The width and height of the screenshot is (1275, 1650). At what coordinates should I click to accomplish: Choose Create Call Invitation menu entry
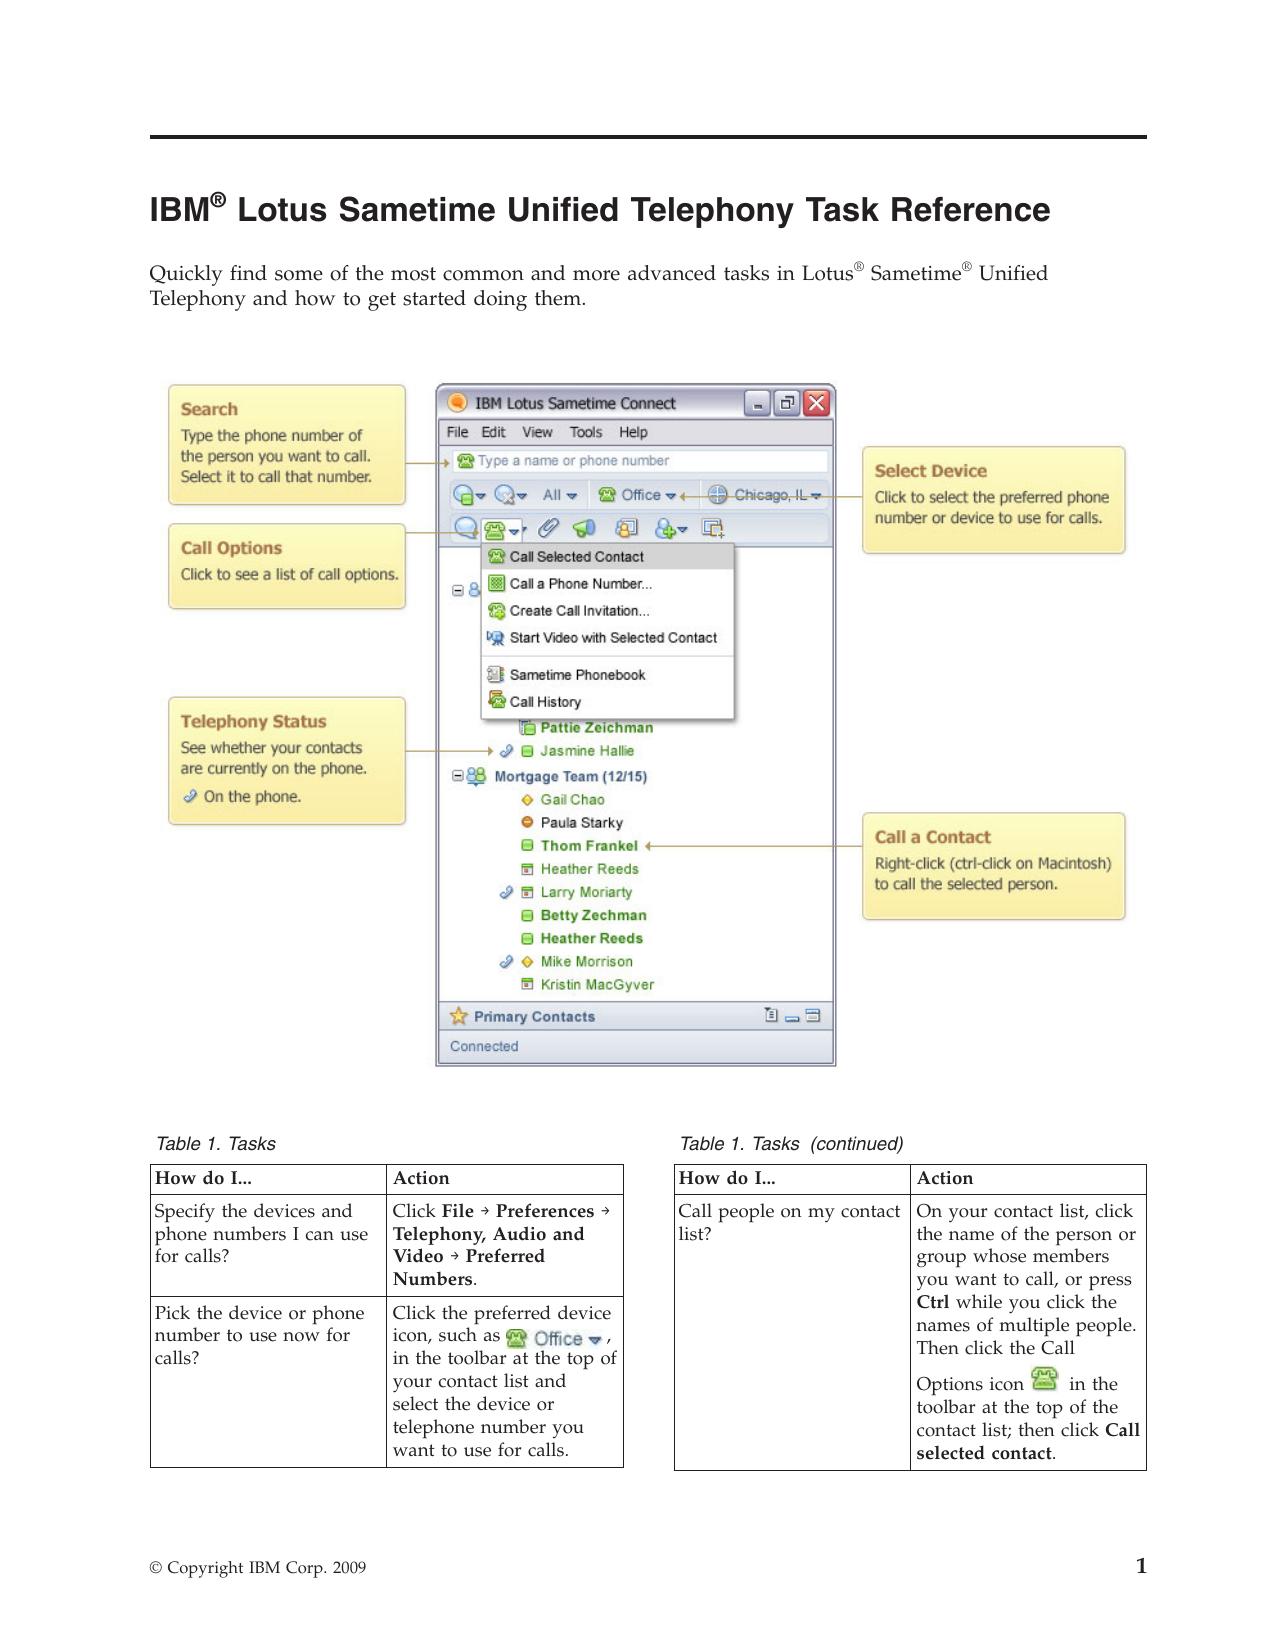tap(608, 611)
